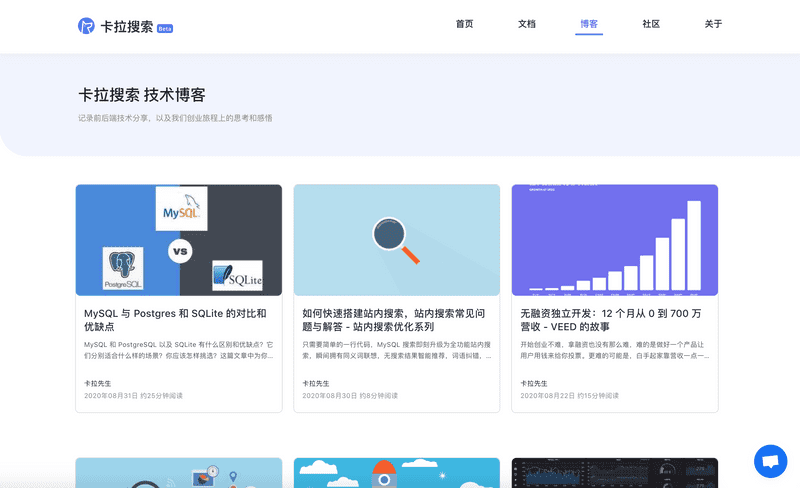The image size is (800, 488).
Task: Click the 卡拉搜索 logo icon
Action: (86, 26)
